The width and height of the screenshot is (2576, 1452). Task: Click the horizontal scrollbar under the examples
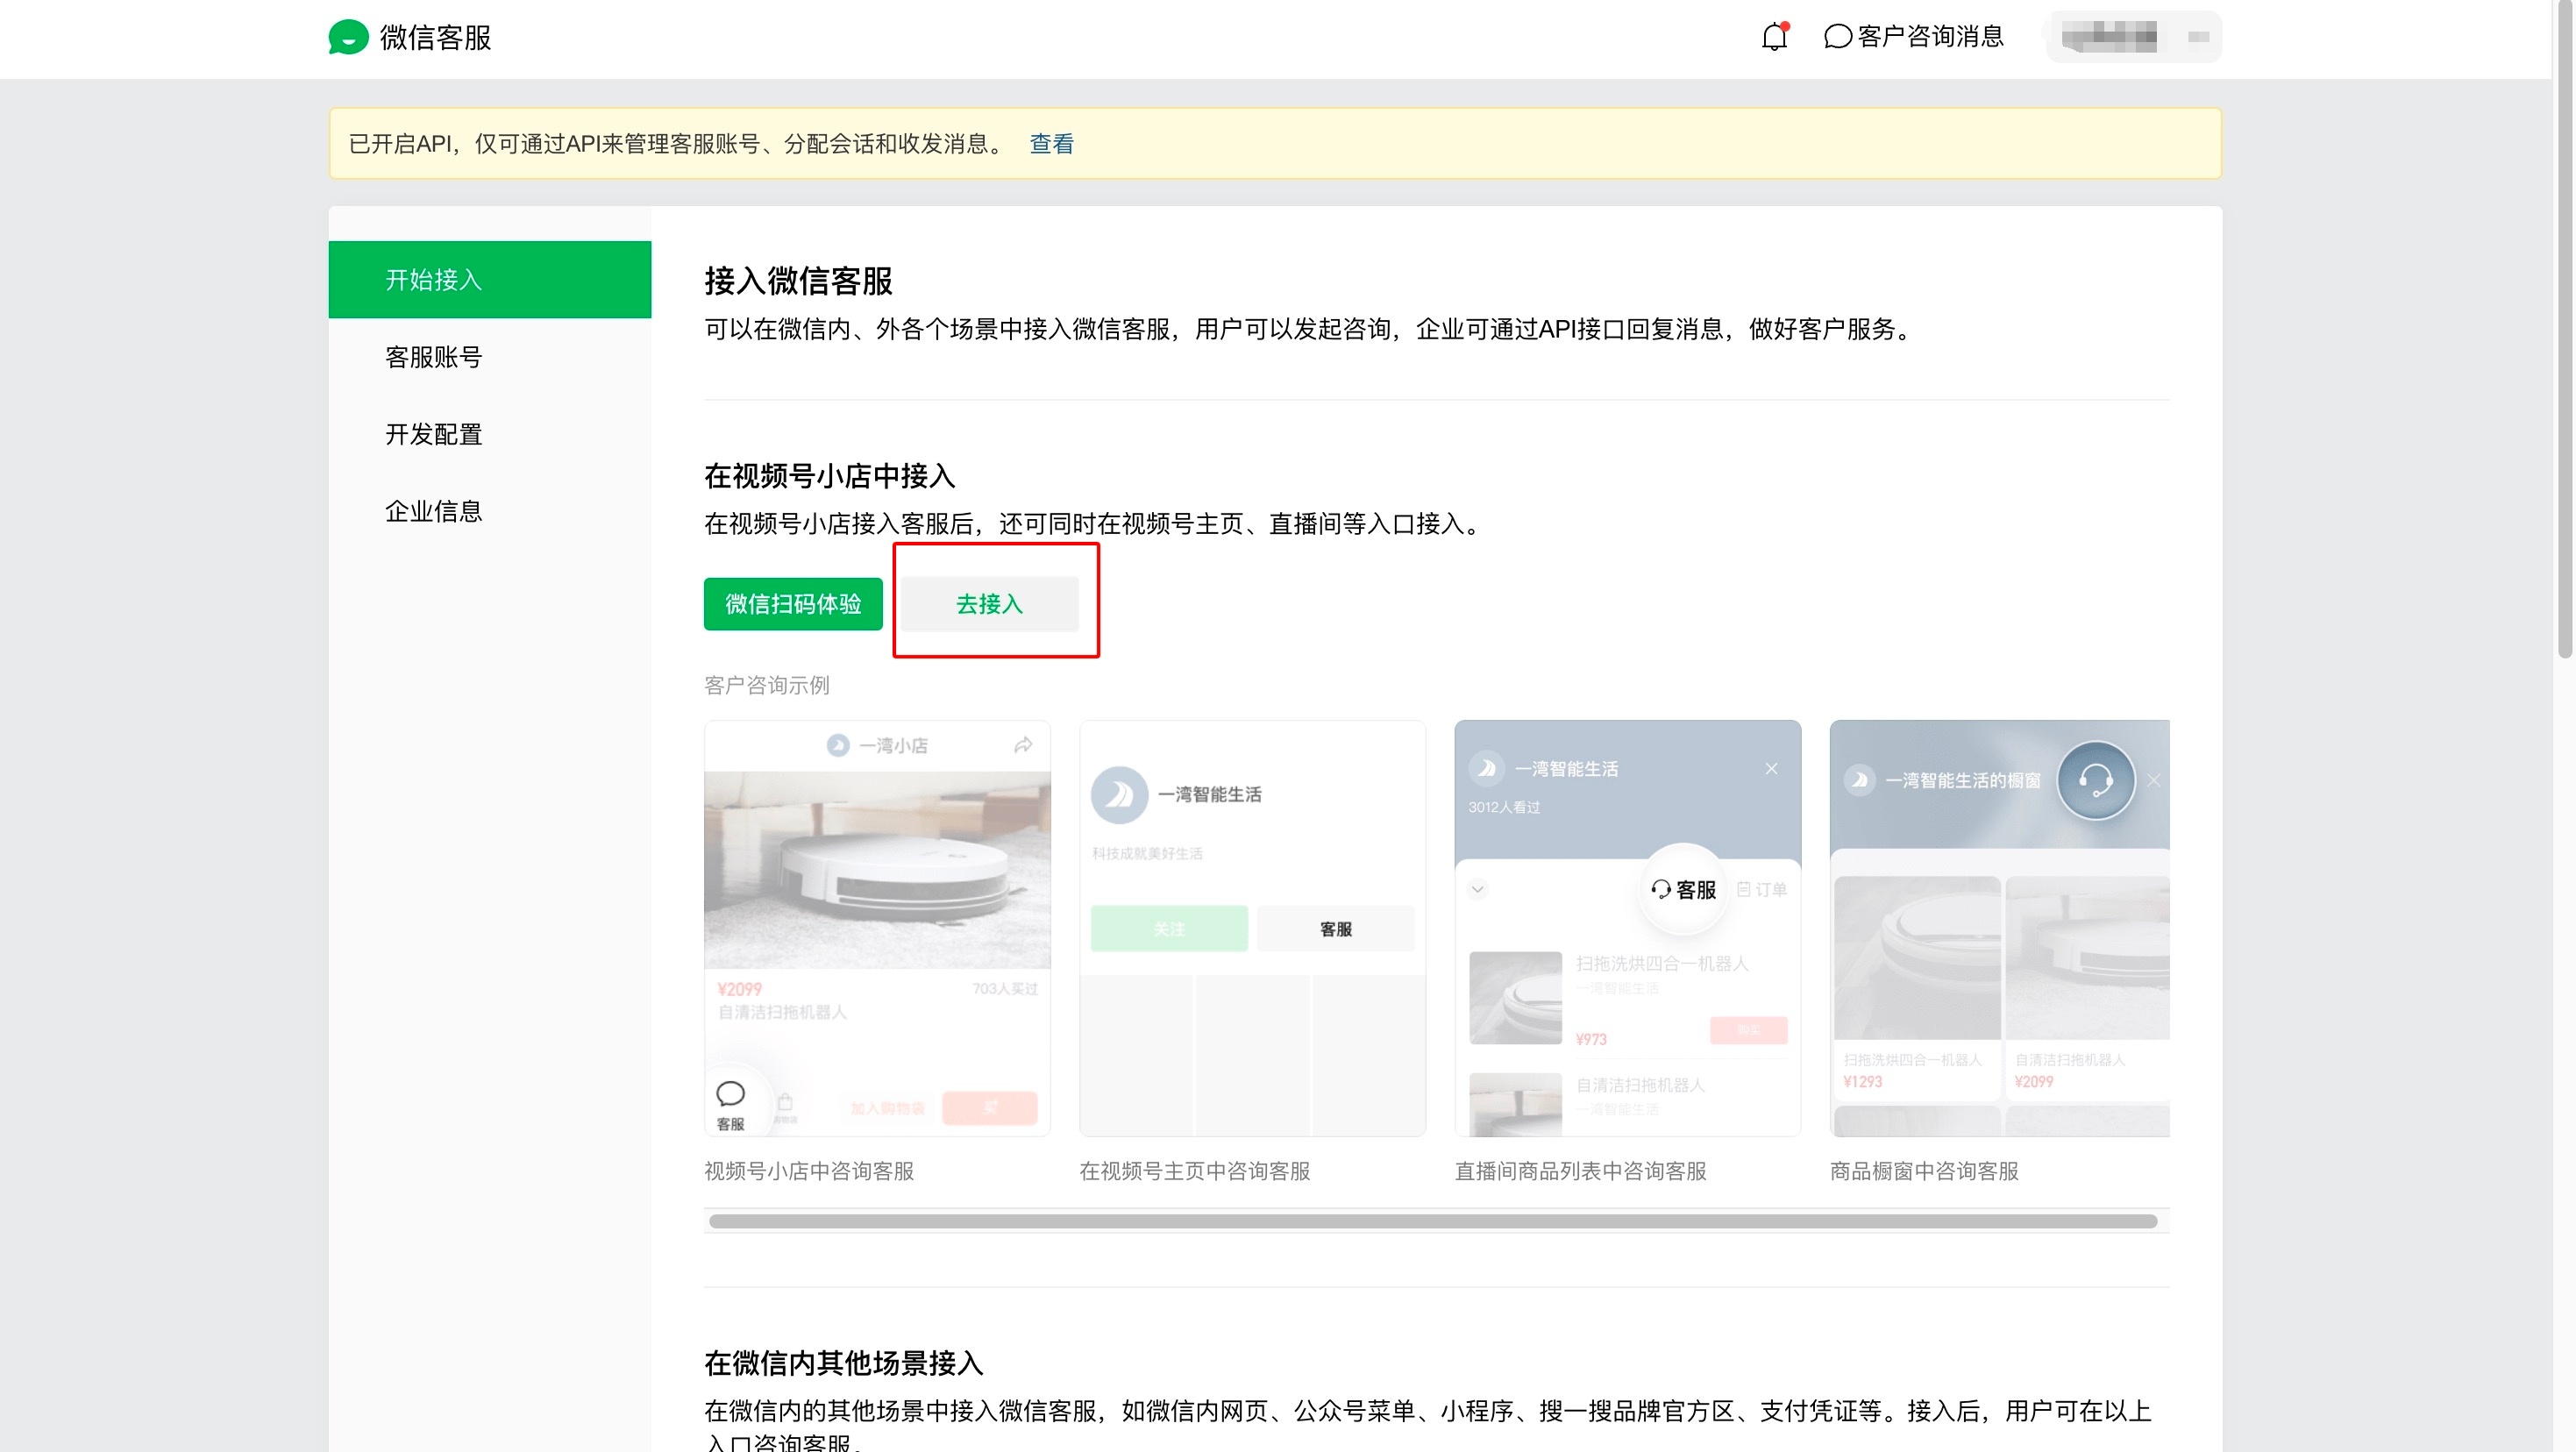click(x=1432, y=1221)
